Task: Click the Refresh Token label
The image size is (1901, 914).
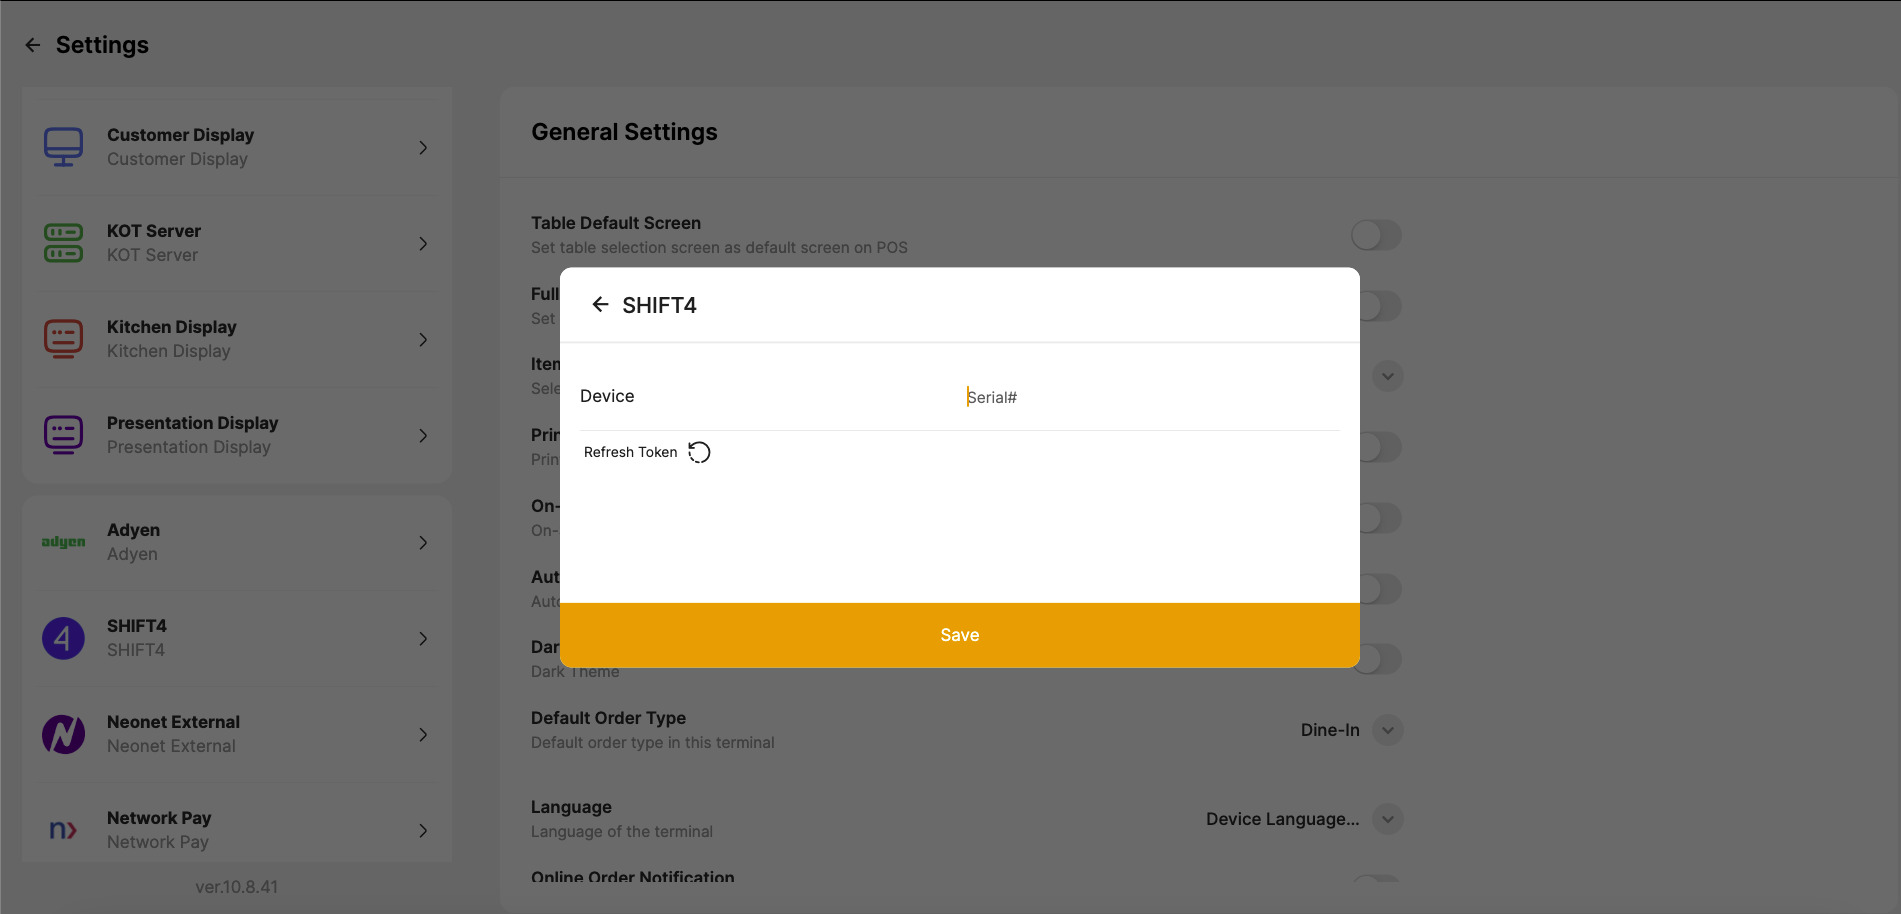Action: click(x=630, y=452)
